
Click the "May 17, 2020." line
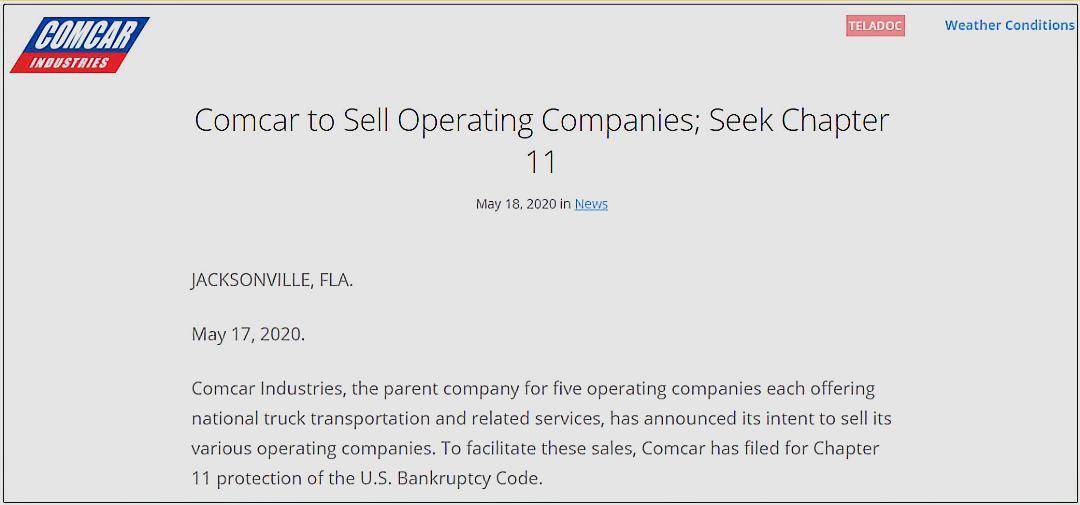click(248, 334)
